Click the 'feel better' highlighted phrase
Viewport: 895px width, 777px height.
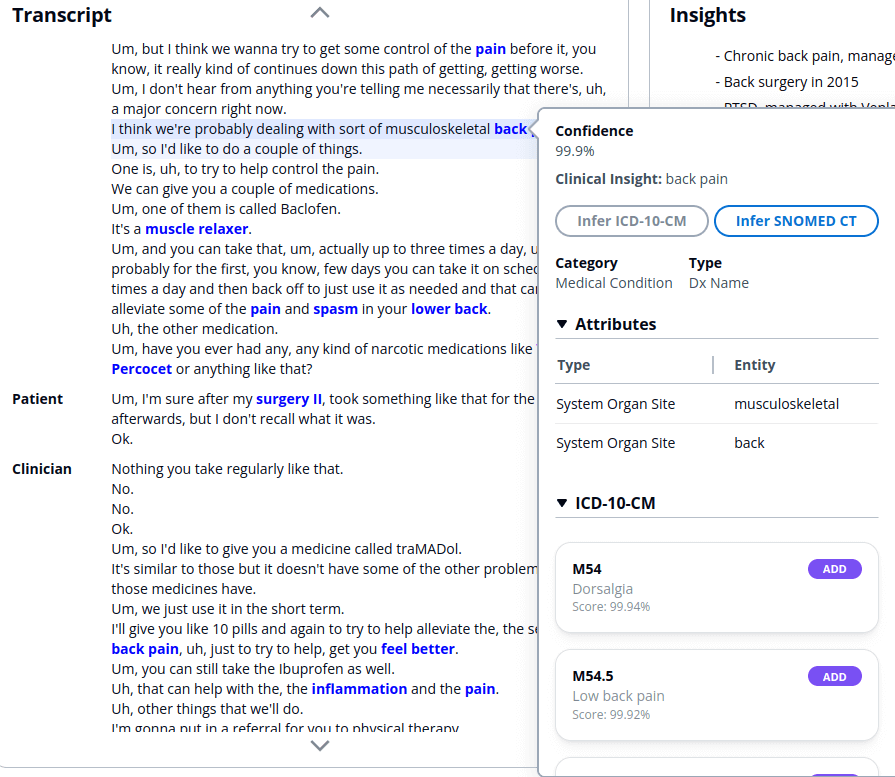(x=418, y=649)
